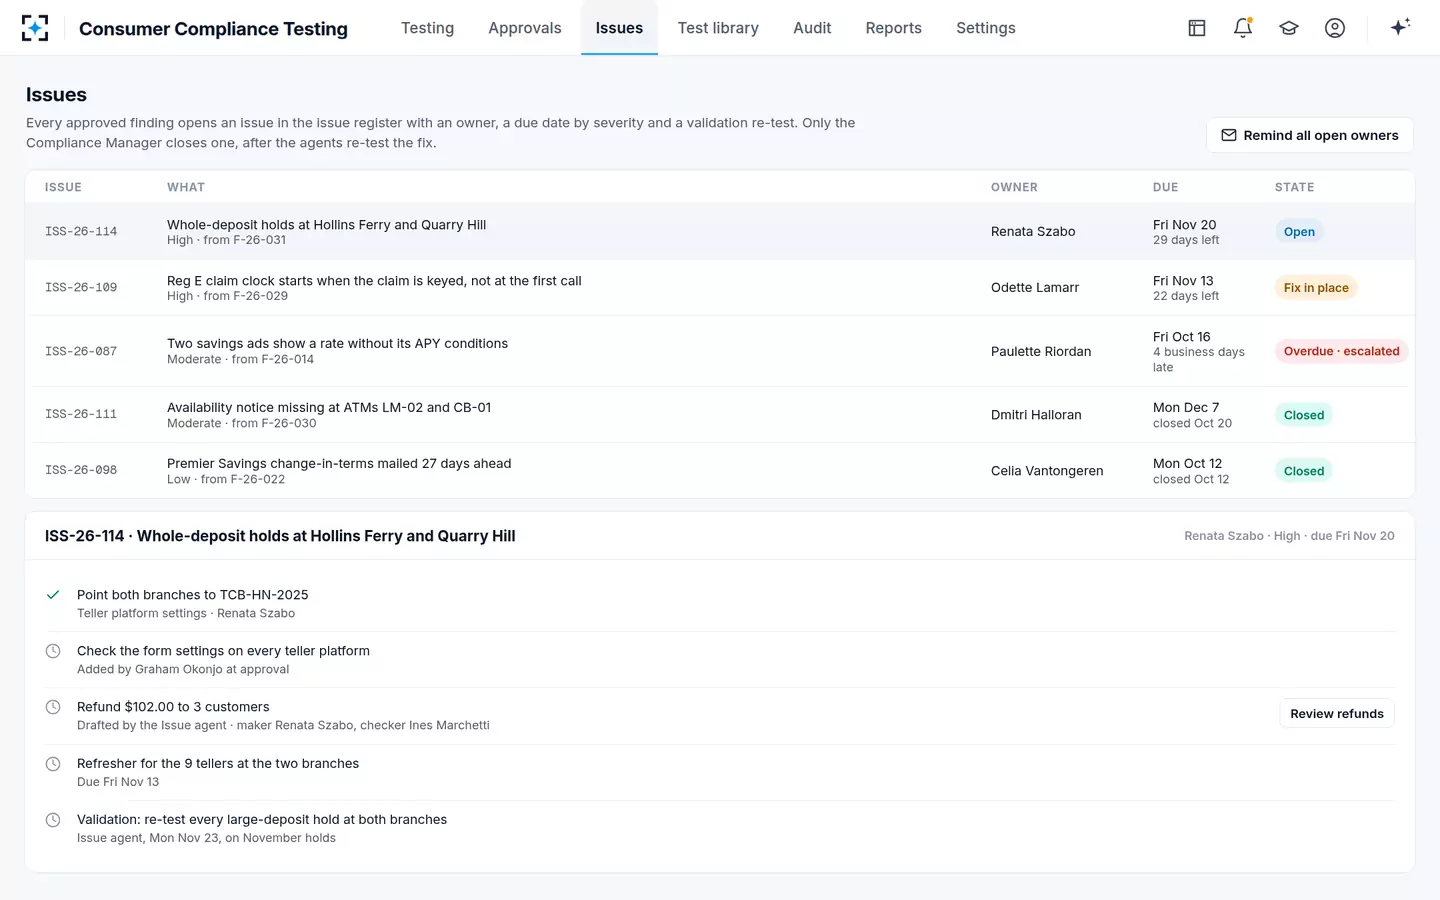Click the green checkmark for Point both branches
Viewport: 1440px width, 900px height.
pyautogui.click(x=53, y=595)
